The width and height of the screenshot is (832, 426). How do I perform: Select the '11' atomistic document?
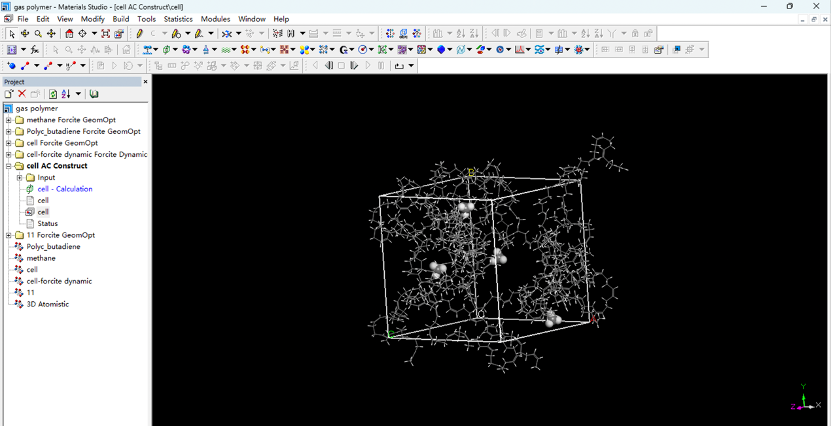click(x=31, y=293)
